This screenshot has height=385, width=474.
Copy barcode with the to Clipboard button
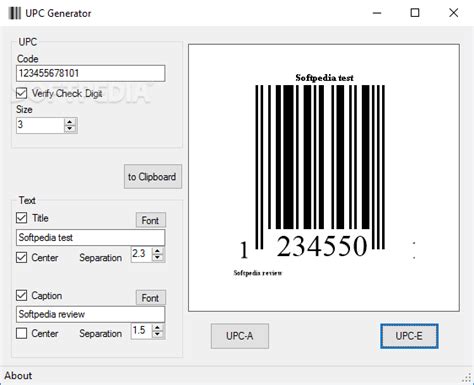pyautogui.click(x=153, y=177)
